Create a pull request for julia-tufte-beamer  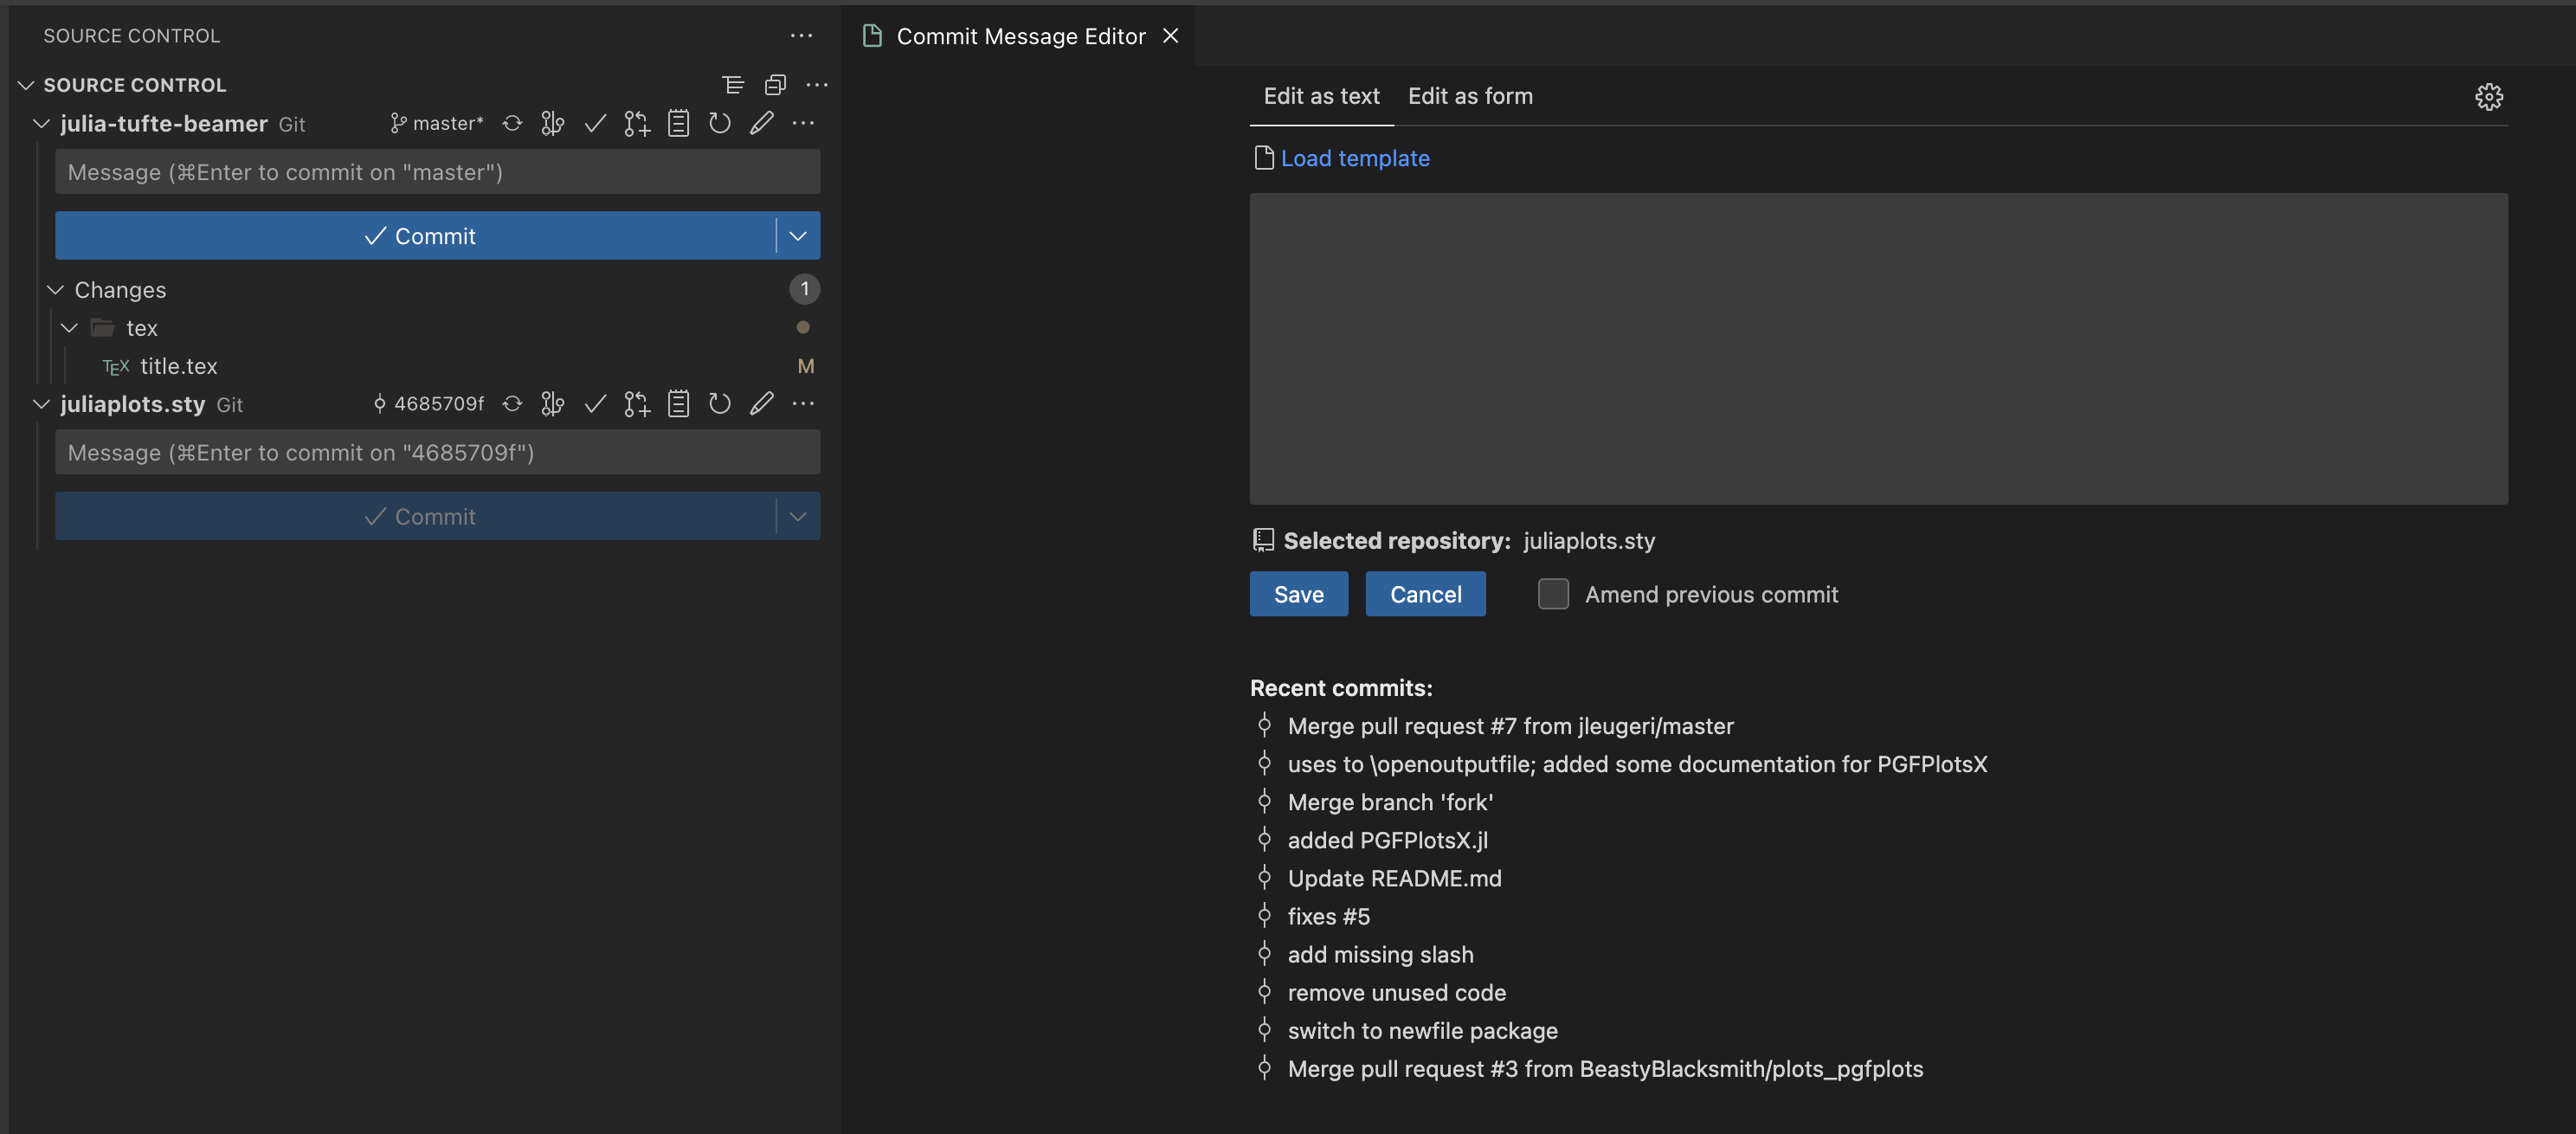pos(636,123)
